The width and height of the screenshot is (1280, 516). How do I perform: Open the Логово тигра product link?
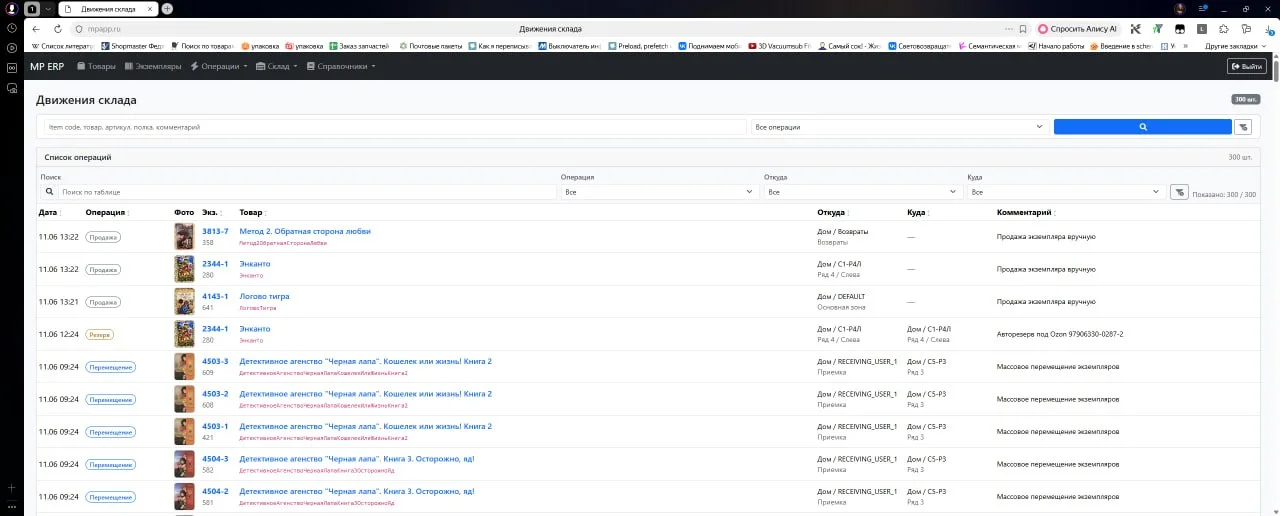[x=263, y=296]
